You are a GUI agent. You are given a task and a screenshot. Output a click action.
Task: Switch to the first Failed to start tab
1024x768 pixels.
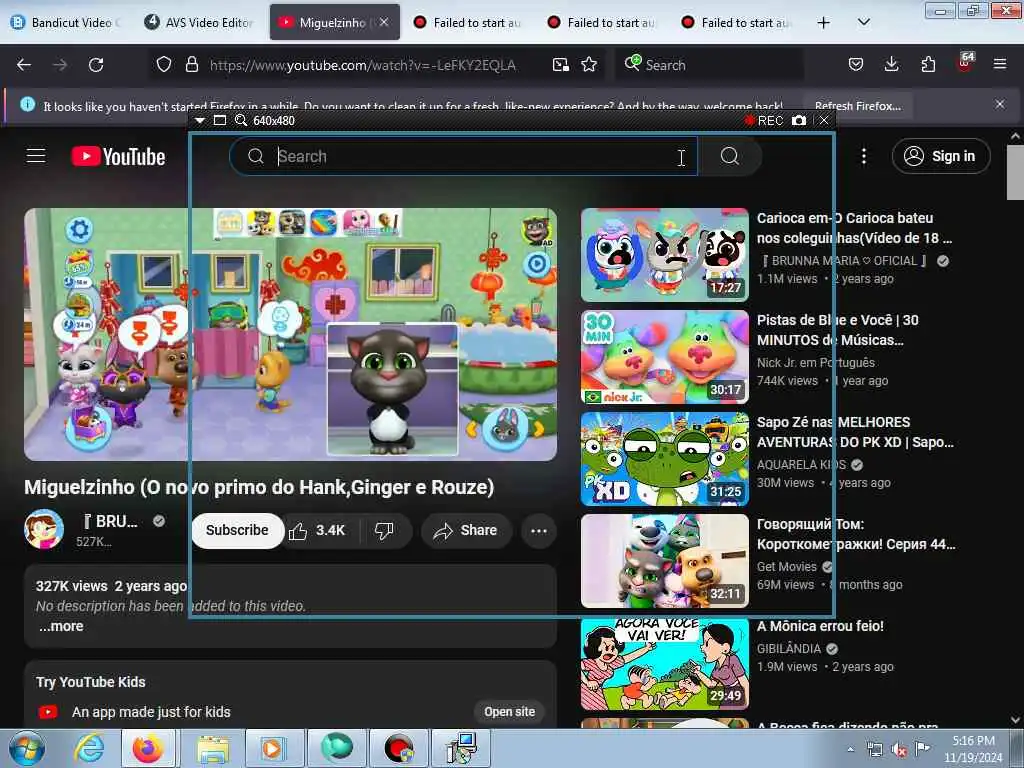click(x=468, y=22)
